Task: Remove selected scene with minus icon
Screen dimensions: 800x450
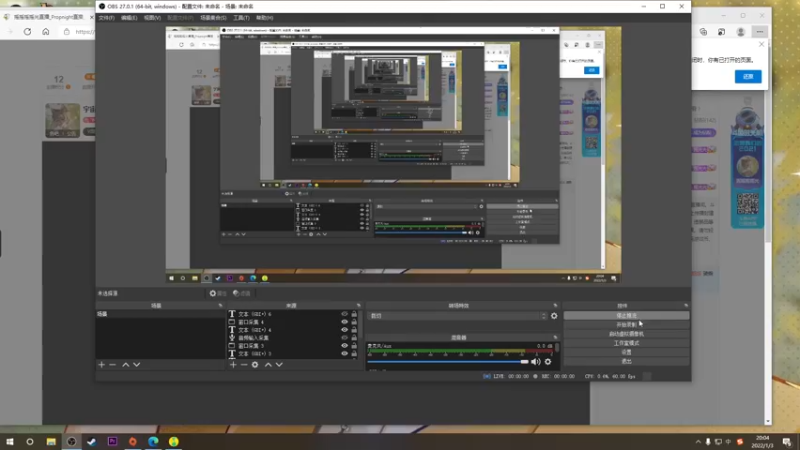Action: point(112,365)
